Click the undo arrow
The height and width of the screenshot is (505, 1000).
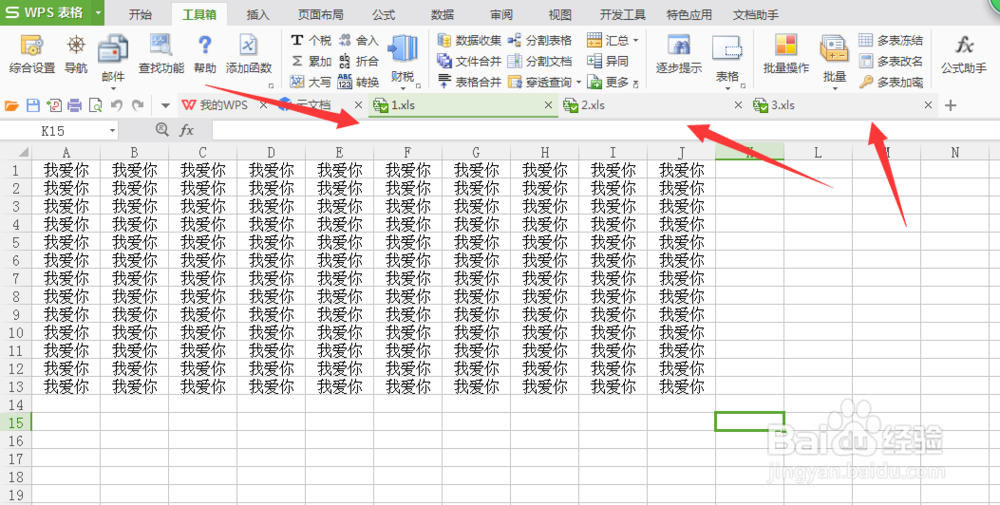pyautogui.click(x=116, y=105)
